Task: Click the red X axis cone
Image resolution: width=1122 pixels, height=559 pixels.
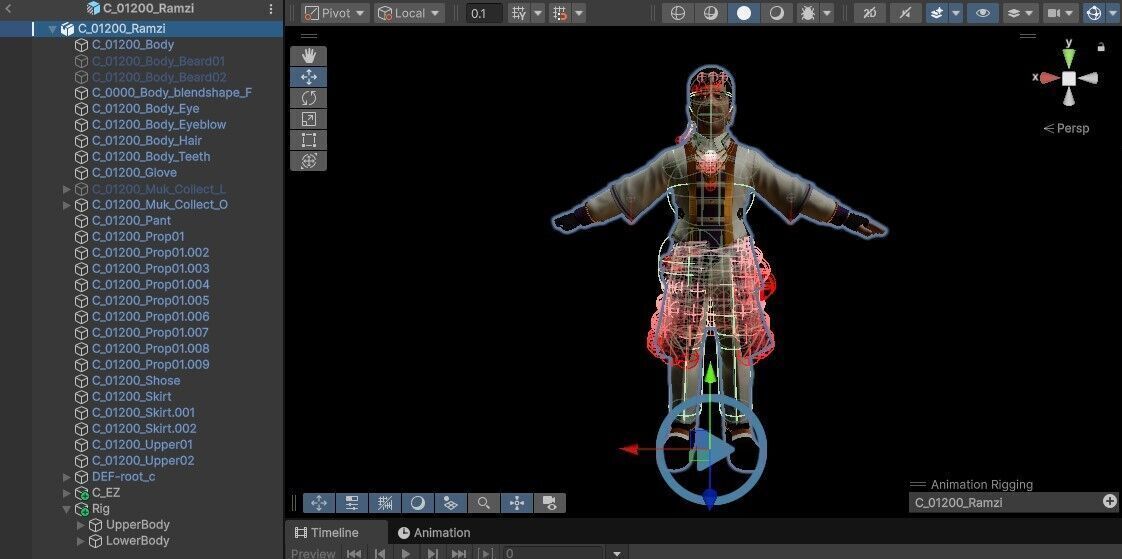Action: [1049, 78]
